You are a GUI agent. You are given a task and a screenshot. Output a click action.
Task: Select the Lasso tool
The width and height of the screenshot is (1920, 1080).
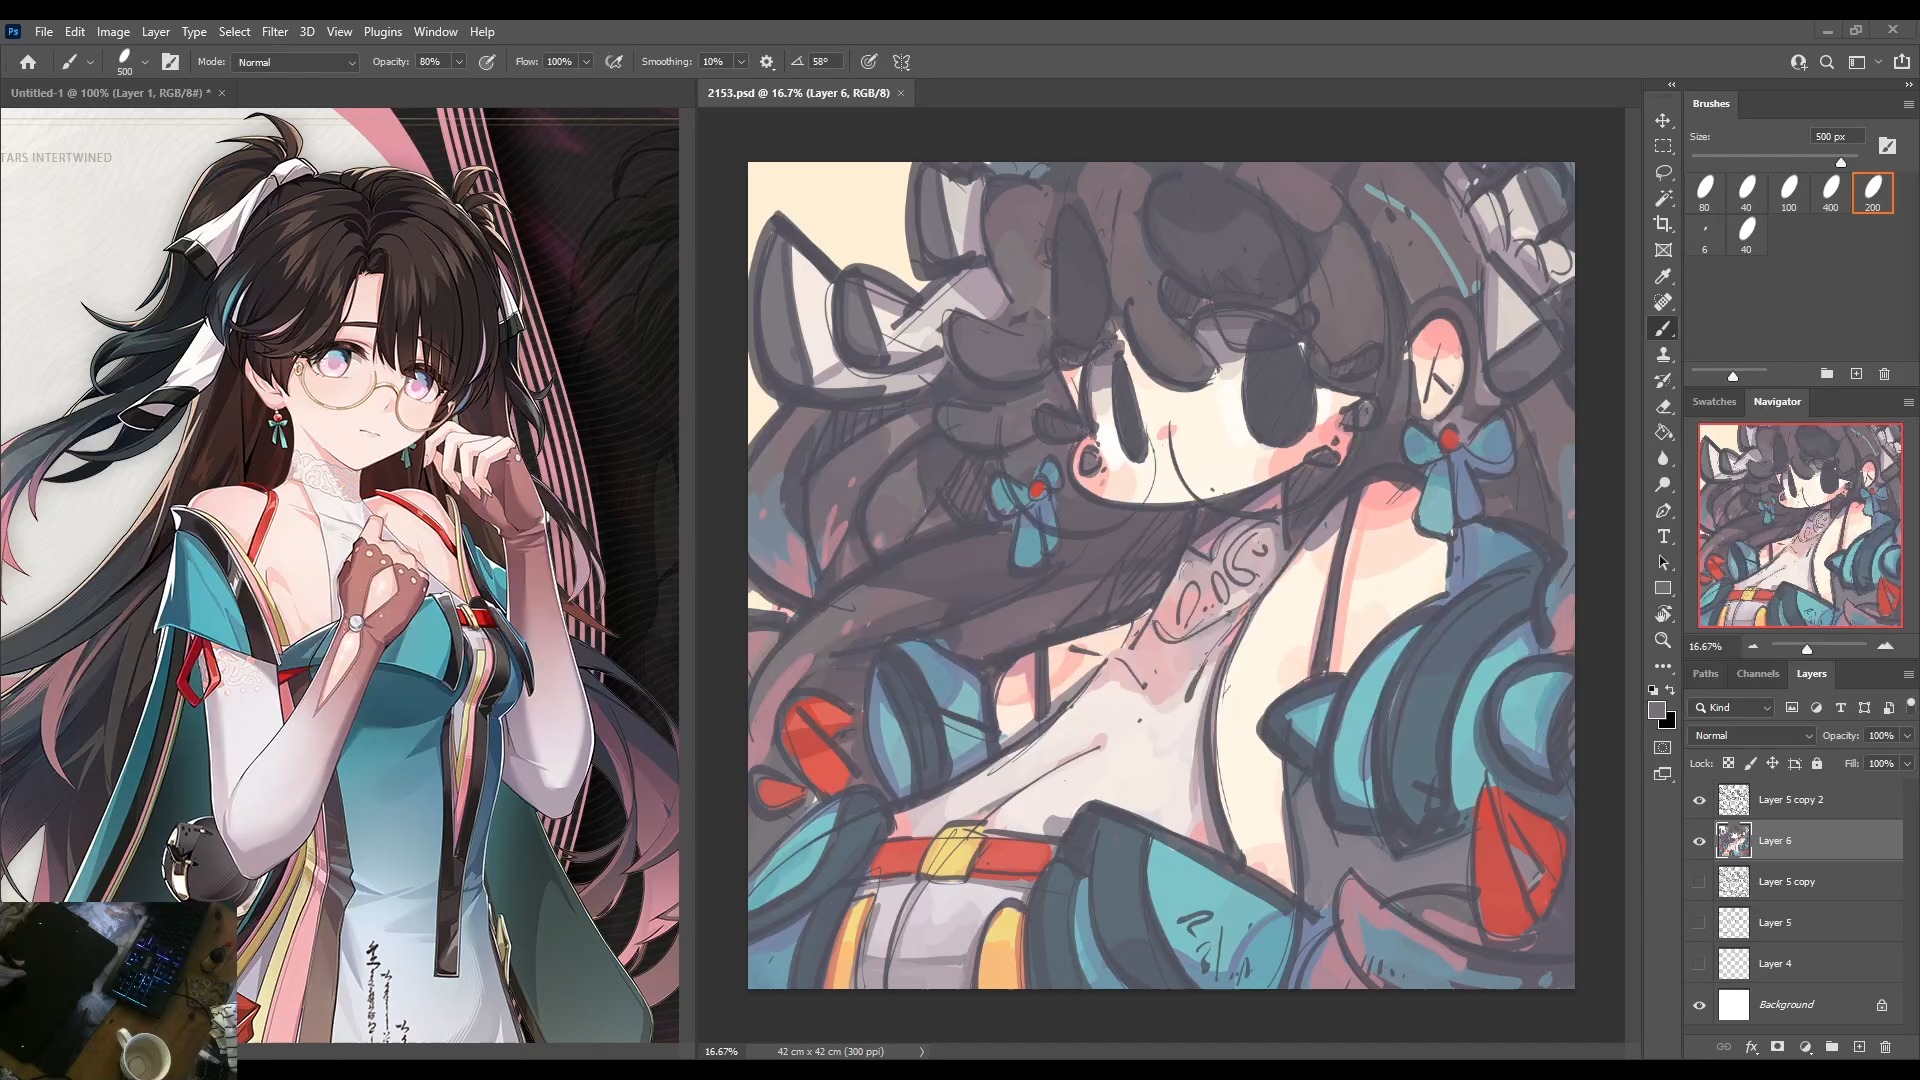pyautogui.click(x=1663, y=172)
